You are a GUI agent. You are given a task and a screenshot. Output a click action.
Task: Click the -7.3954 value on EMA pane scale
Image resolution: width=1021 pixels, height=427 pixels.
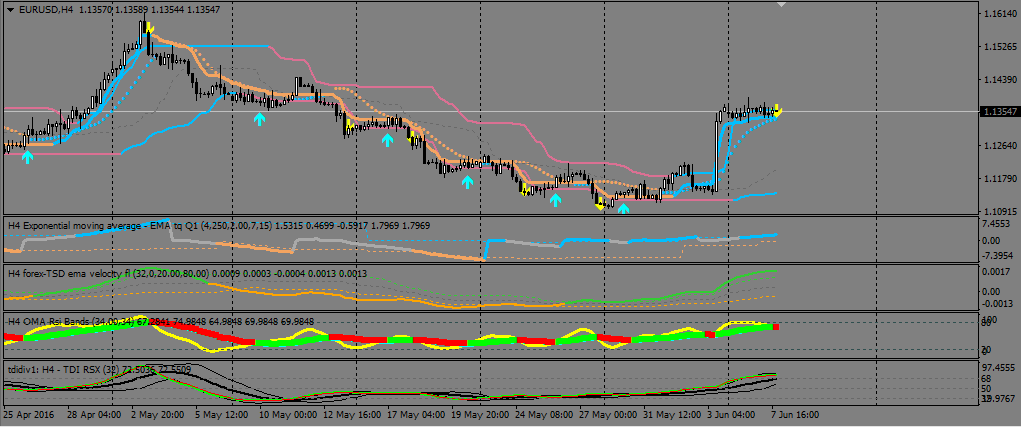click(997, 256)
